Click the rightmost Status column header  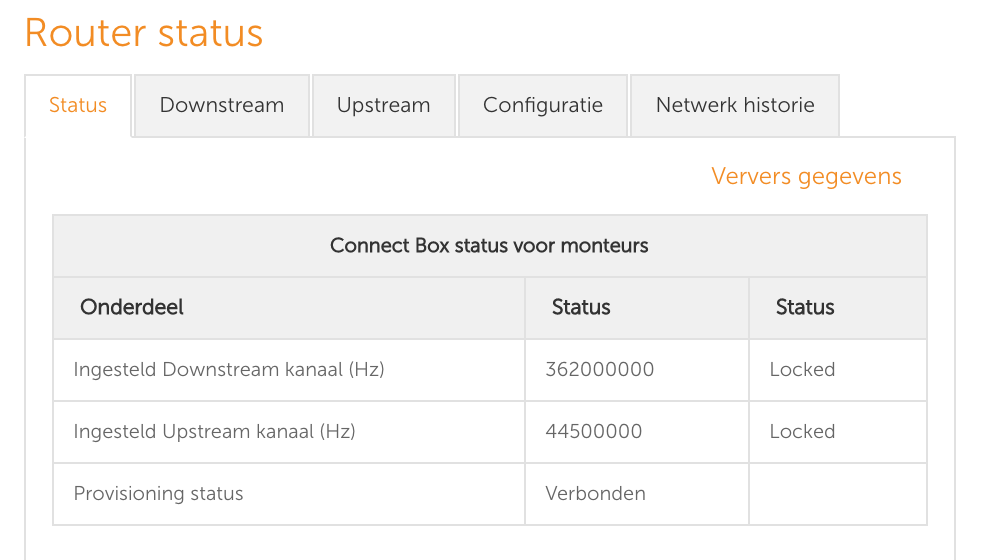(805, 307)
